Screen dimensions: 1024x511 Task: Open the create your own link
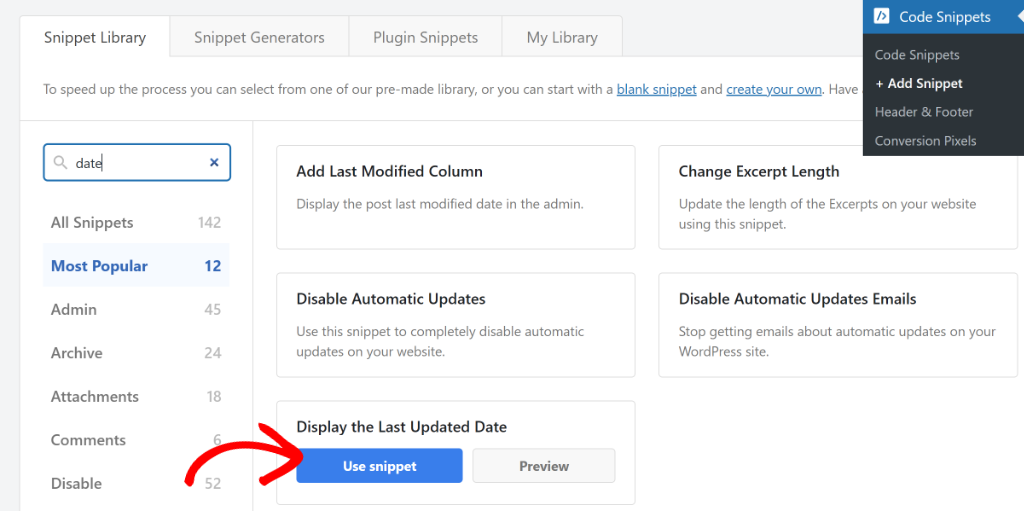pos(774,89)
